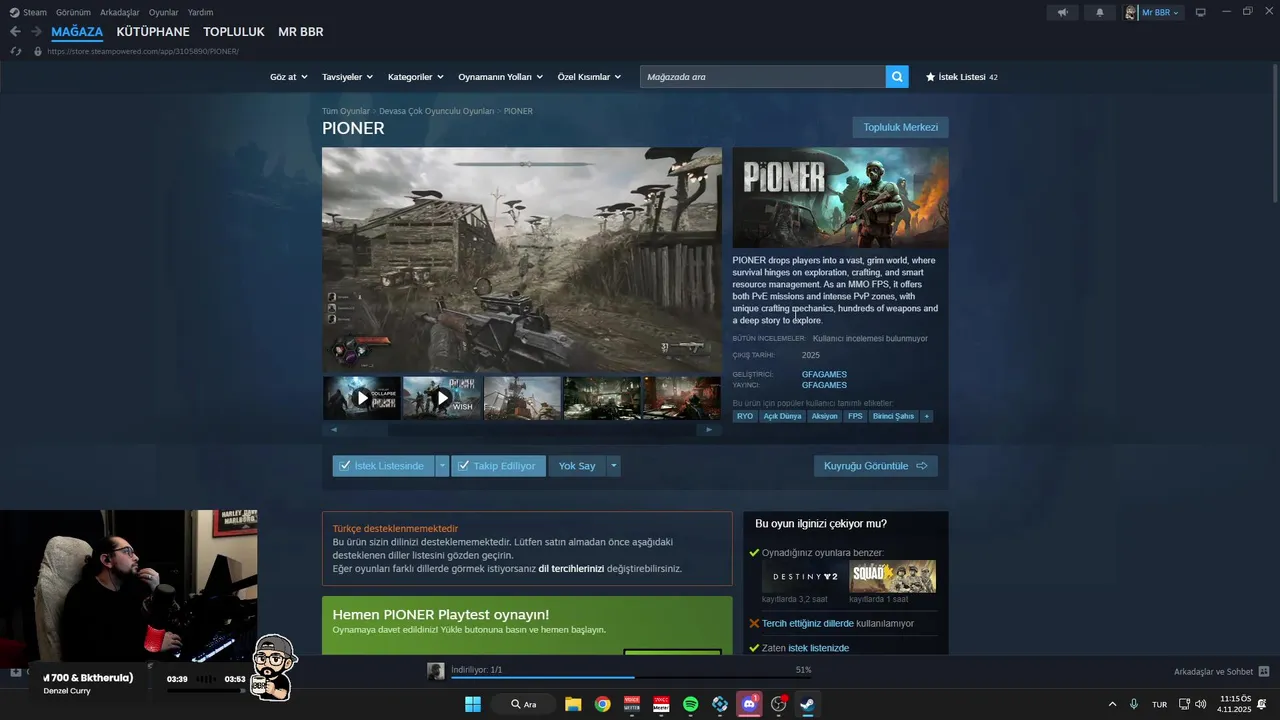Open the GFAGAMES developer link
Viewport: 1280px width, 720px height.
(x=824, y=375)
